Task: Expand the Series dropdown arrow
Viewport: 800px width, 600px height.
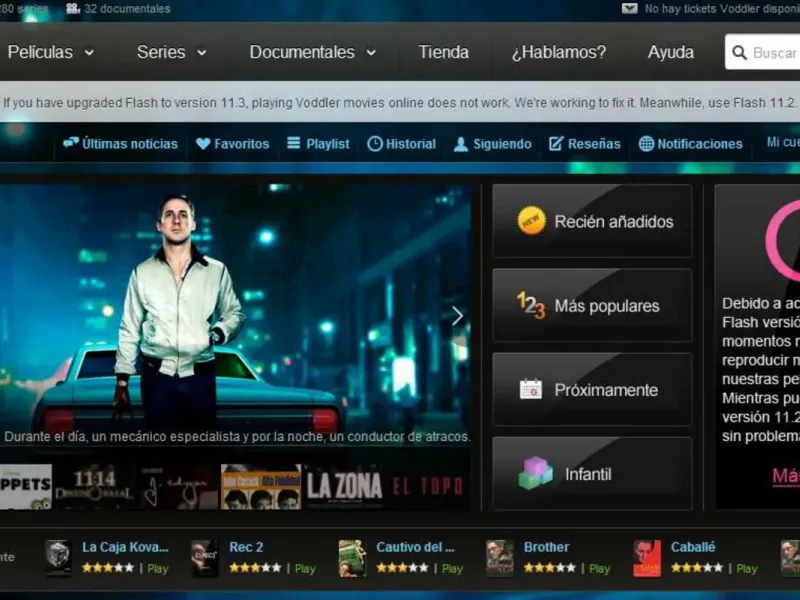Action: 202,52
